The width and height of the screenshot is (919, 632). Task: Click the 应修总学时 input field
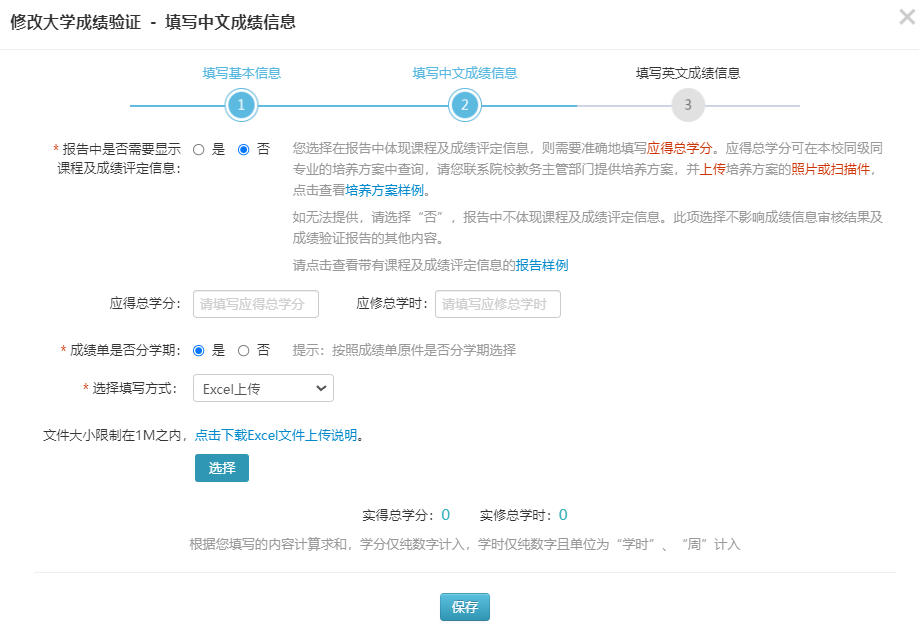[x=497, y=303]
